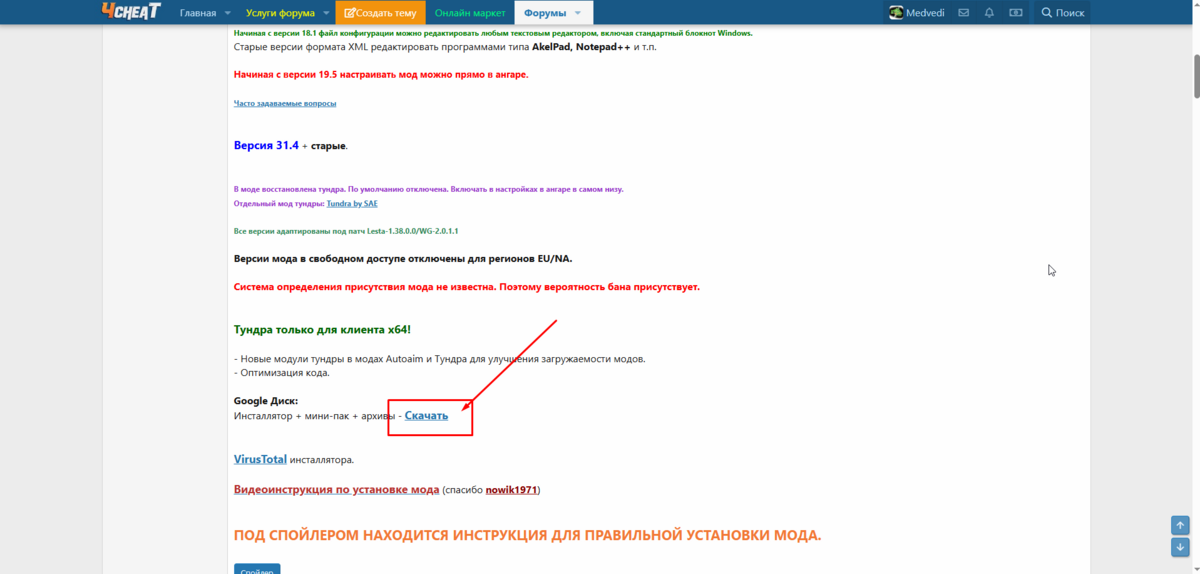This screenshot has height=574, width=1200.
Task: Click the Все версии адаптированы под патч line
Action: click(x=346, y=231)
